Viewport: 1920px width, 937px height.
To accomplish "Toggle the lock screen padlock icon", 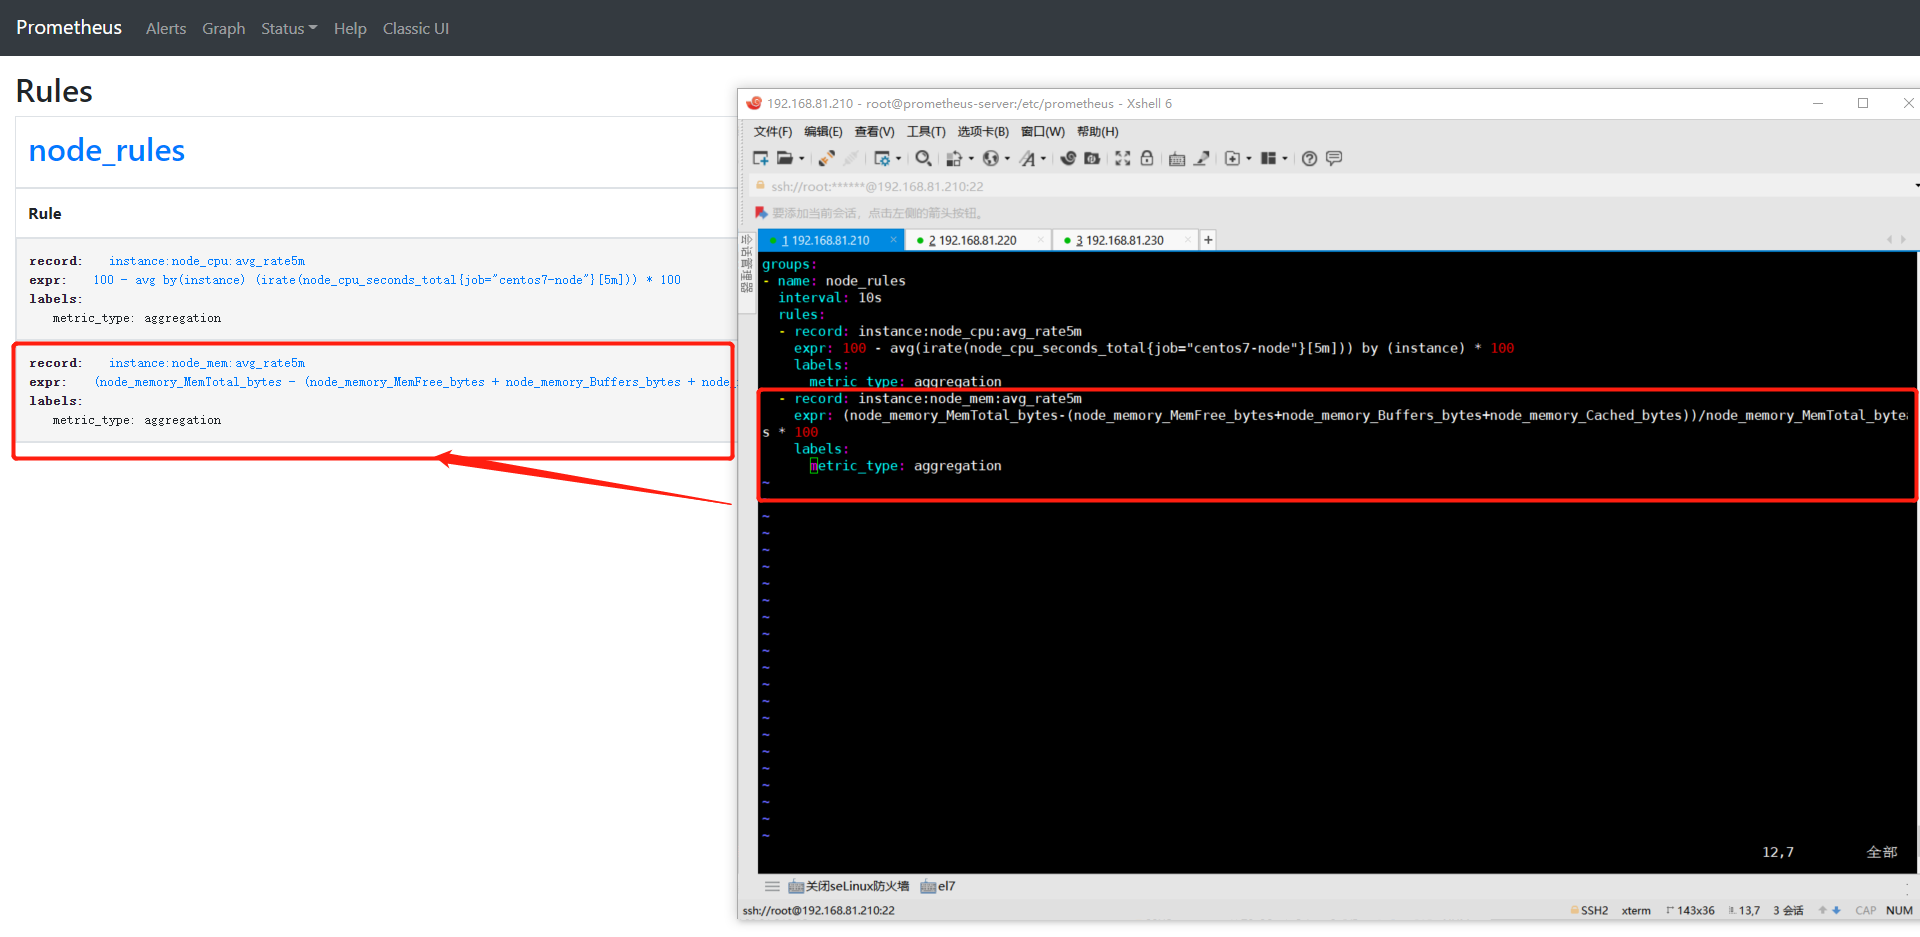I will coord(1147,158).
